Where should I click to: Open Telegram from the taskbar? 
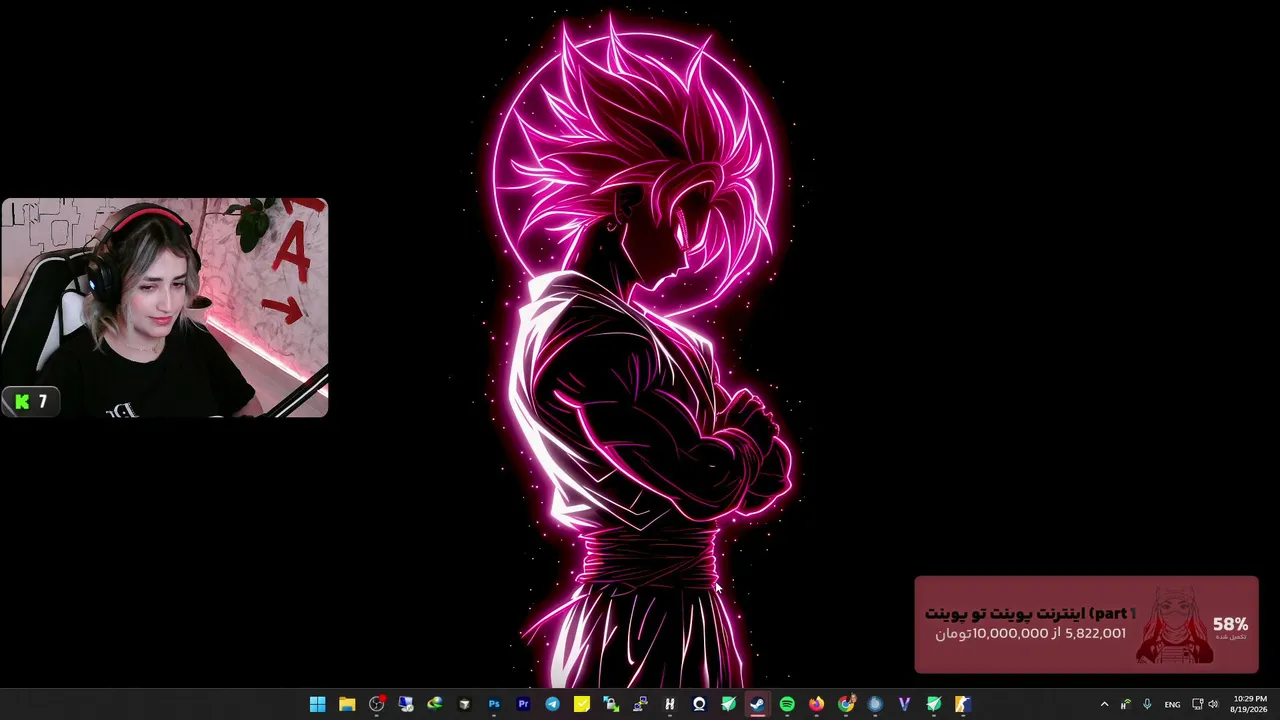tap(552, 704)
